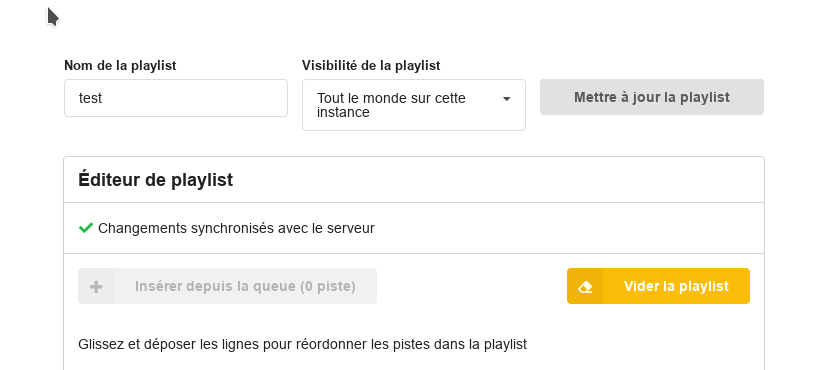Viewport: 829px width, 370px height.
Task: Click the caret arrow in the visibility selector
Action: pos(506,99)
